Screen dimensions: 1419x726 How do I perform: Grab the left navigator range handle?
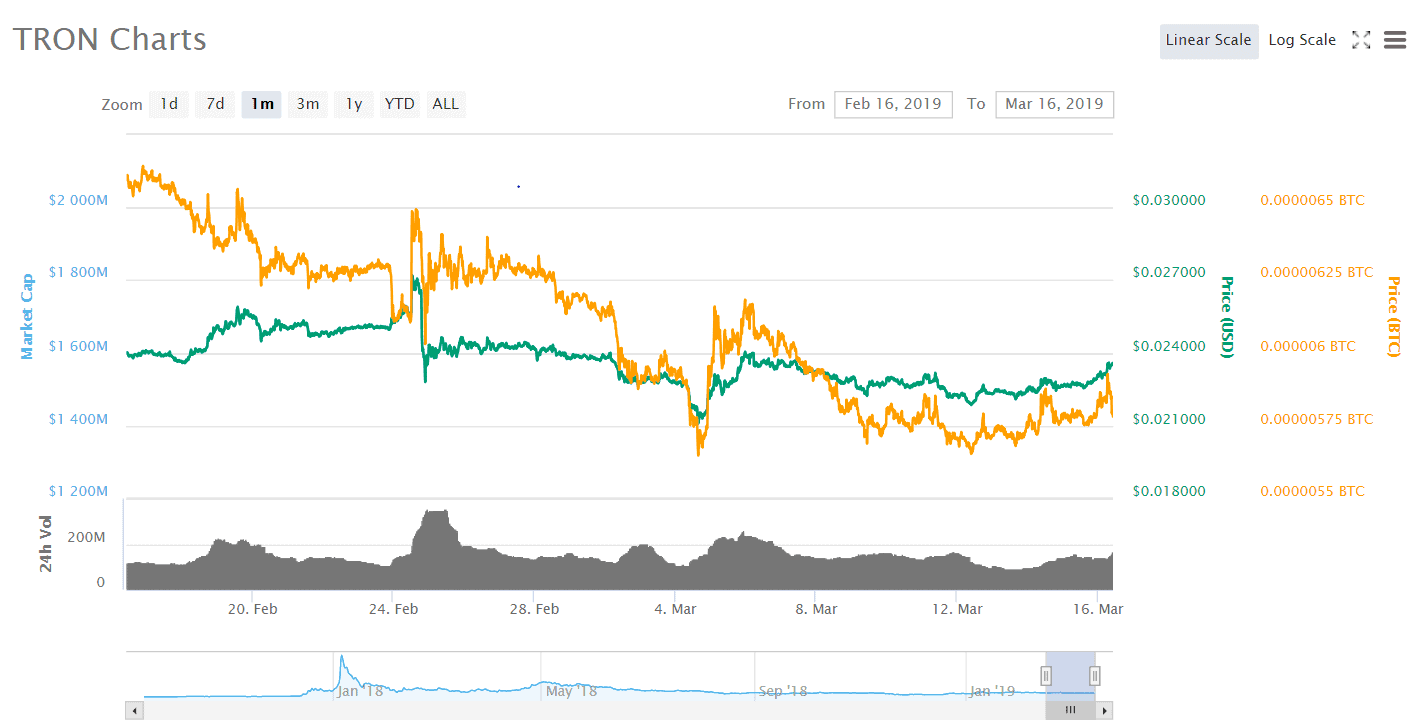click(x=1046, y=676)
